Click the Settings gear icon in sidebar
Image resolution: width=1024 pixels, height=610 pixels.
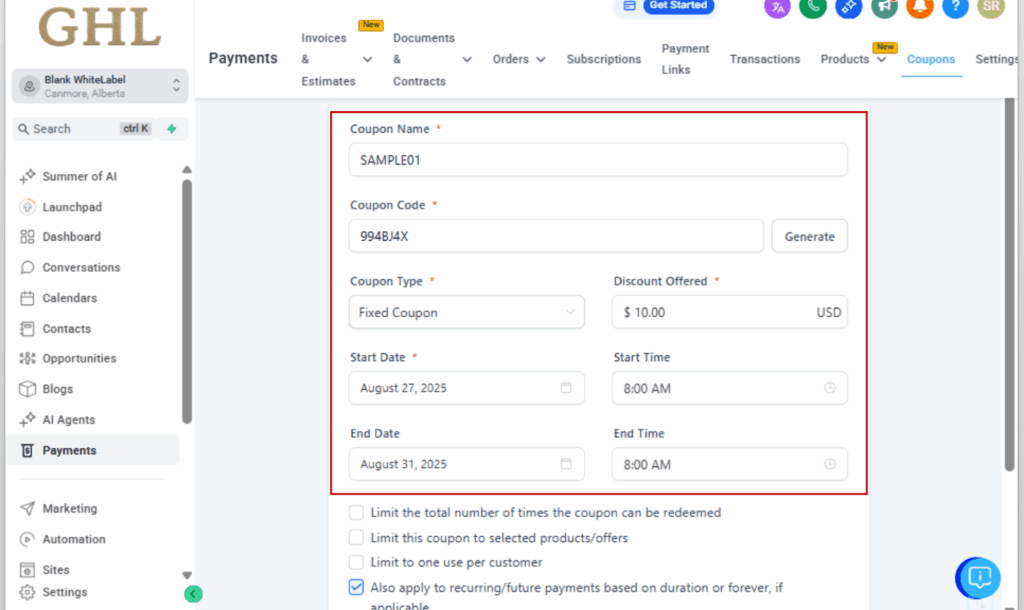(x=27, y=592)
